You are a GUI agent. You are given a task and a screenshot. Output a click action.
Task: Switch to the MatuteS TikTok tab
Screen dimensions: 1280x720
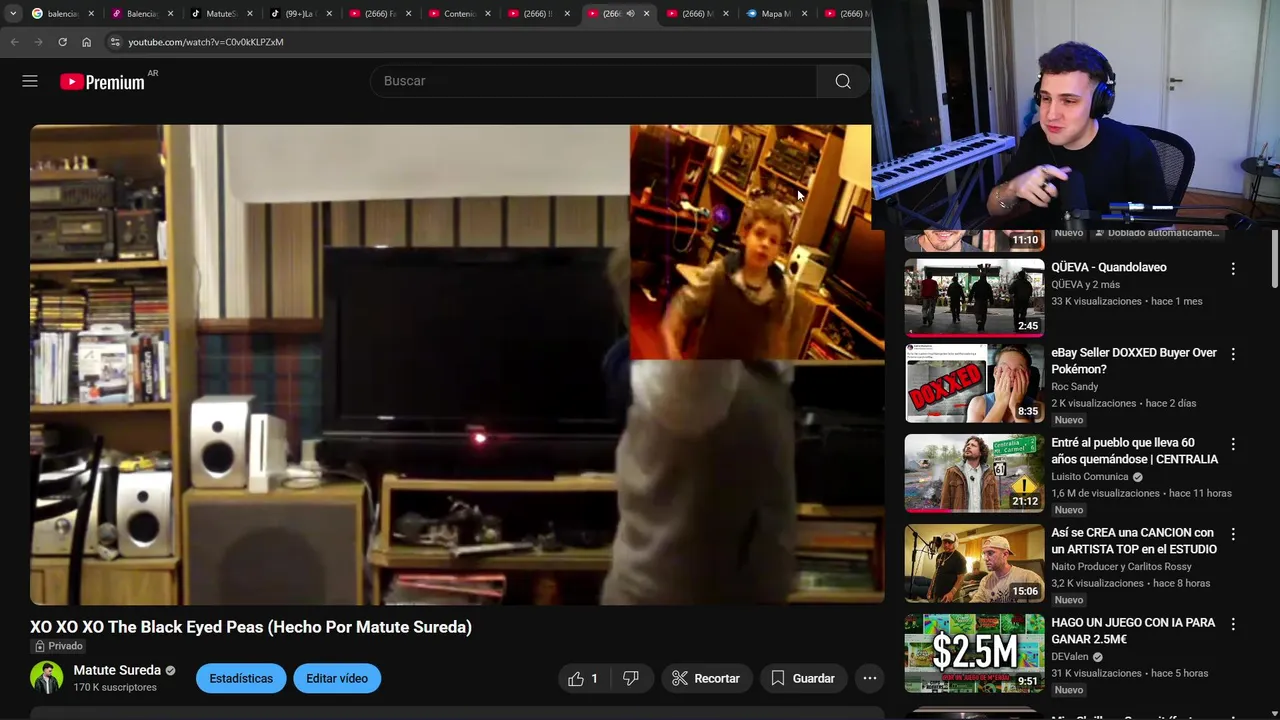220,14
